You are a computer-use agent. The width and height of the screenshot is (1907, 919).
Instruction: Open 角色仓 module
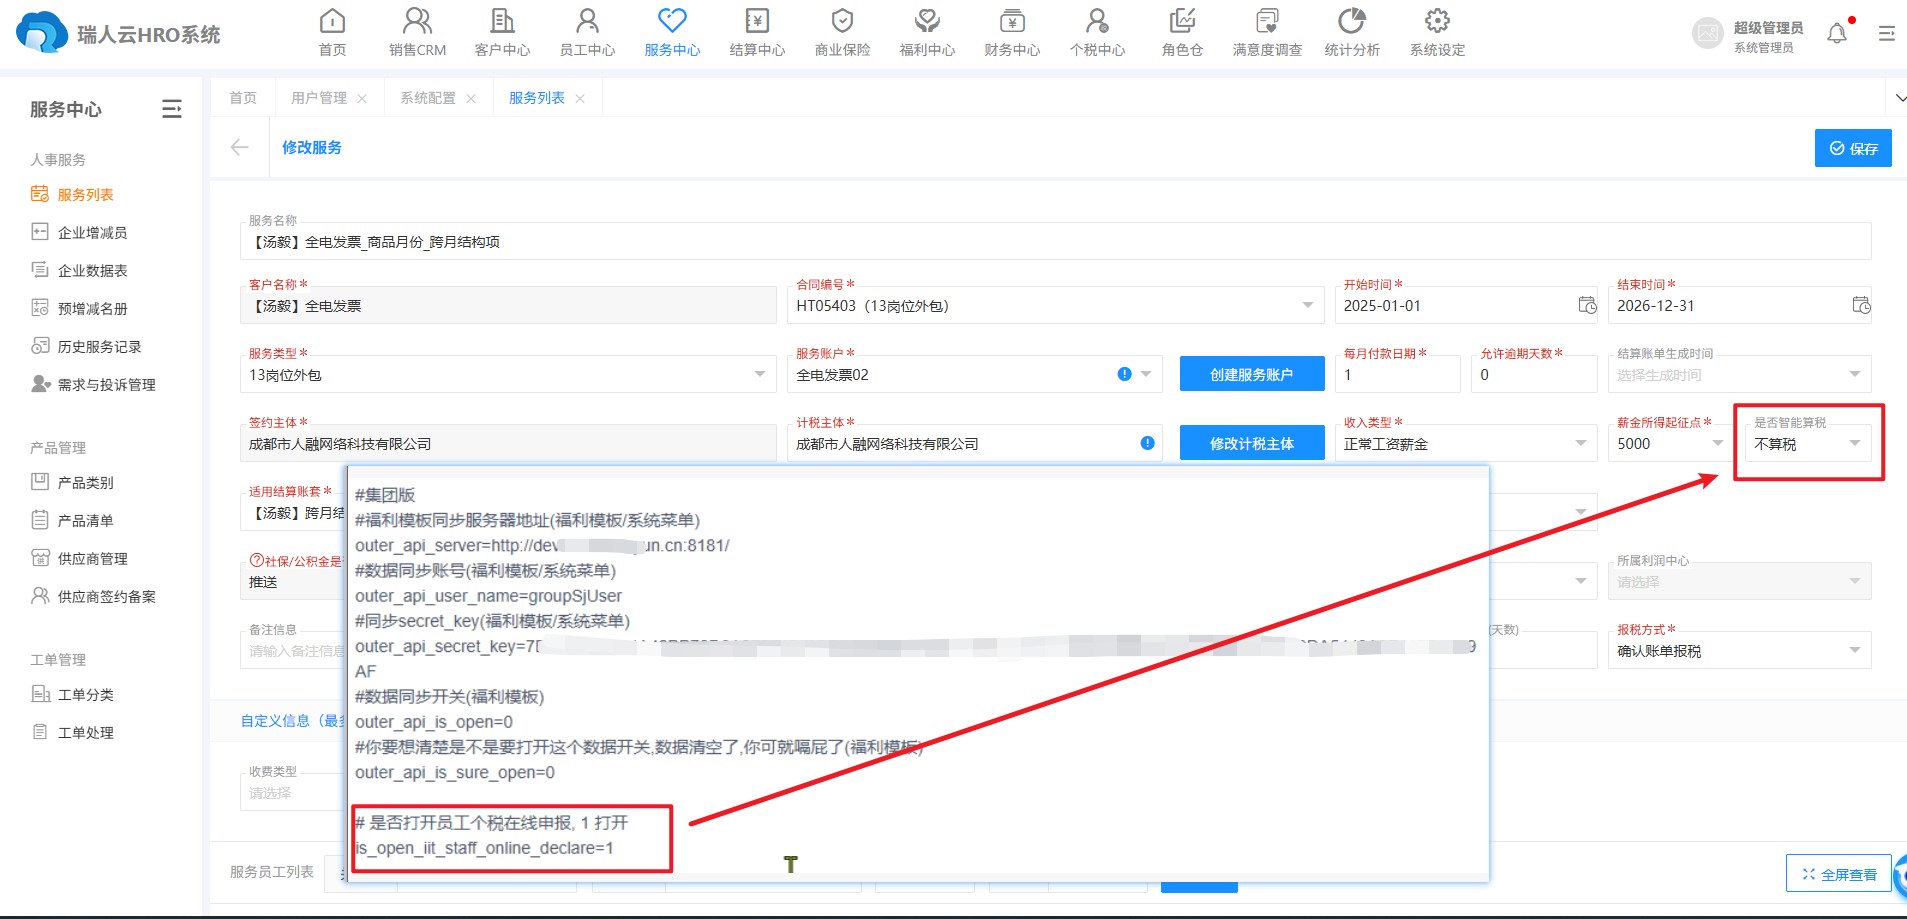[1182, 32]
